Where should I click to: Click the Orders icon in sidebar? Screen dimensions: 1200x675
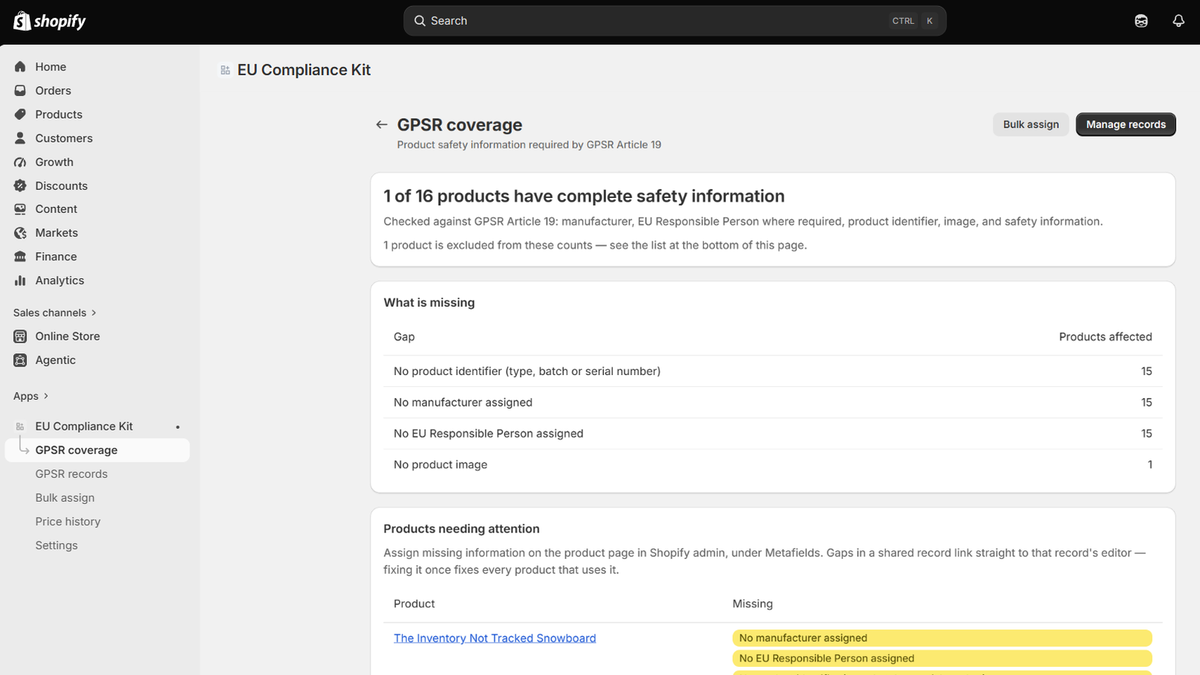click(20, 90)
